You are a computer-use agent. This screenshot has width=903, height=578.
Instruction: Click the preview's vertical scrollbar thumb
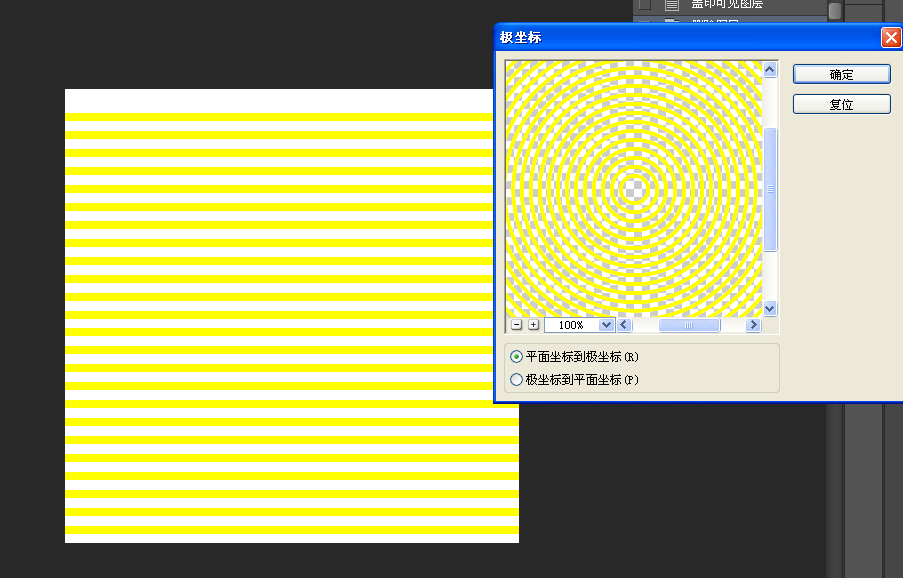point(770,189)
